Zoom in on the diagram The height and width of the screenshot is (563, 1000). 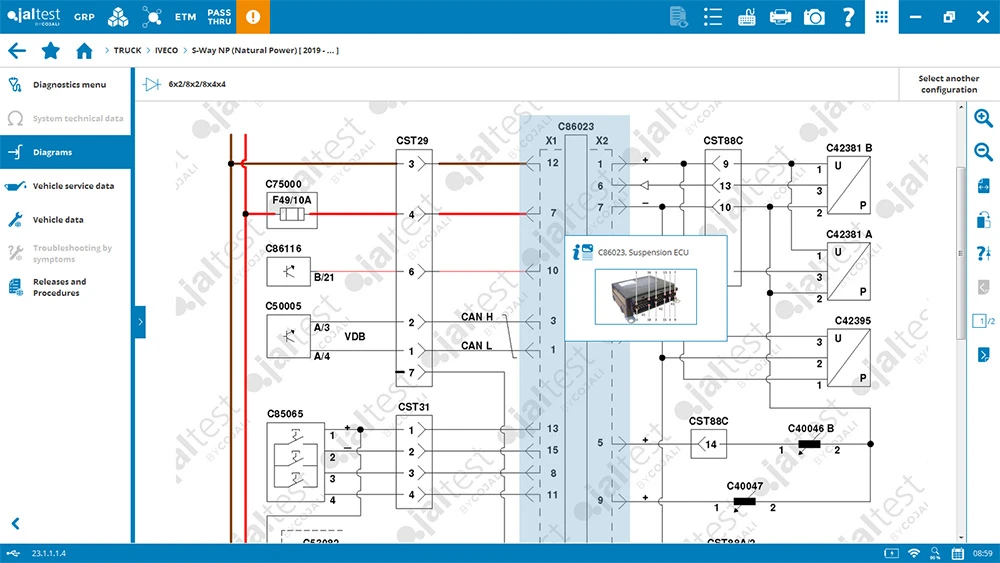coord(983,118)
